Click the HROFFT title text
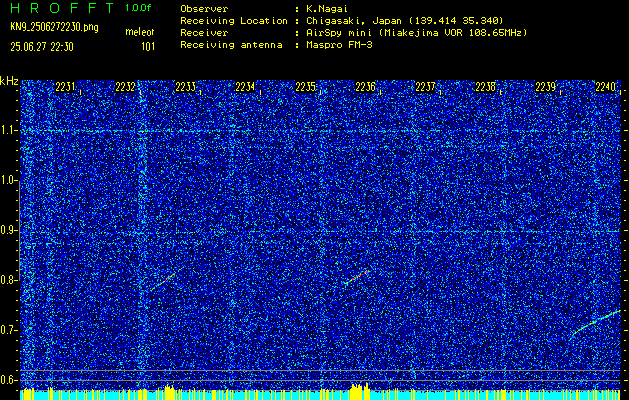This screenshot has width=629, height=400. tap(62, 8)
